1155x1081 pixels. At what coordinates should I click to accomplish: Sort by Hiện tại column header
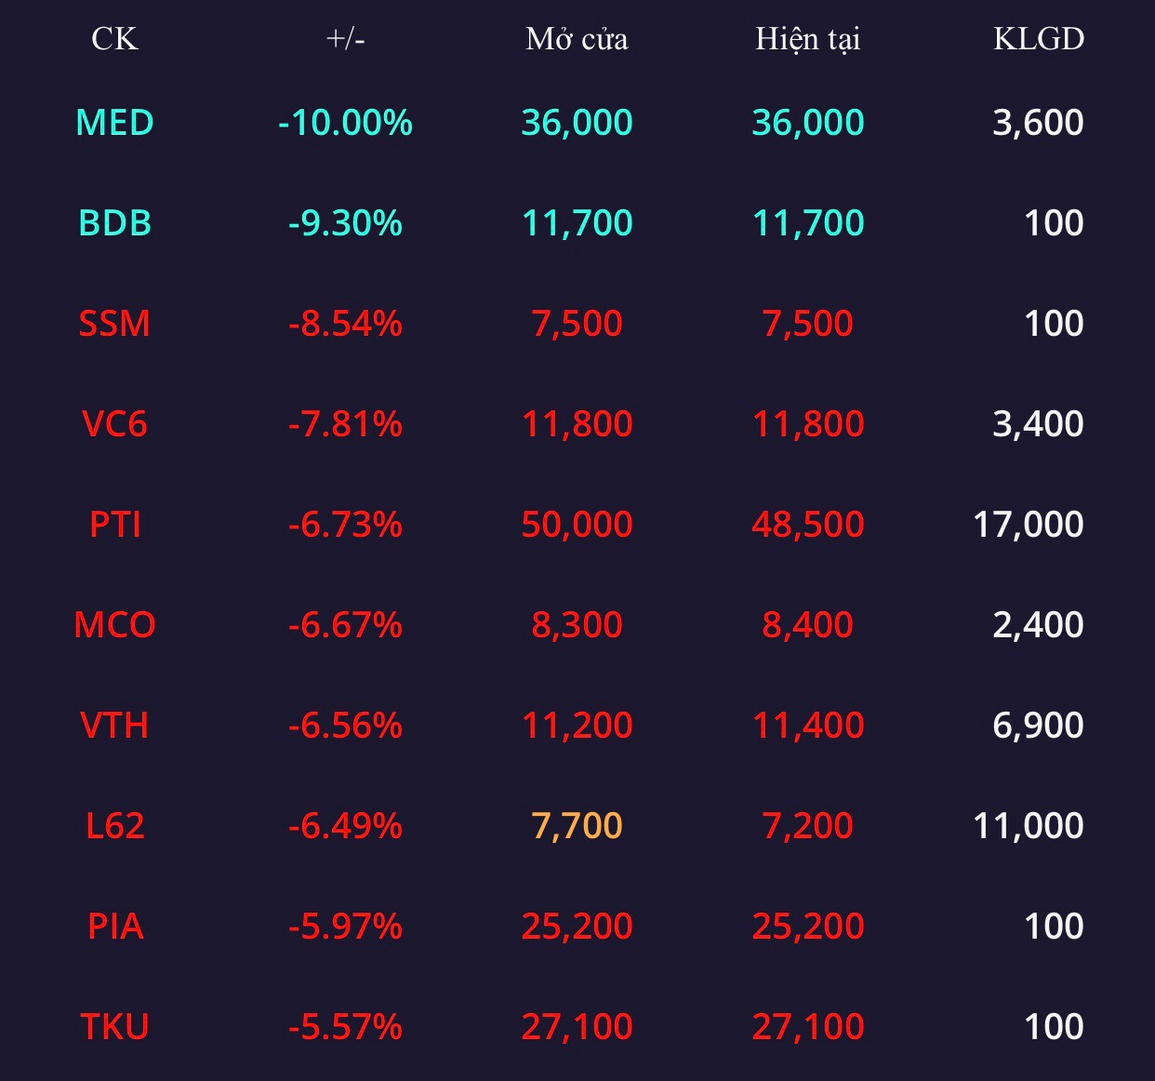tap(808, 39)
